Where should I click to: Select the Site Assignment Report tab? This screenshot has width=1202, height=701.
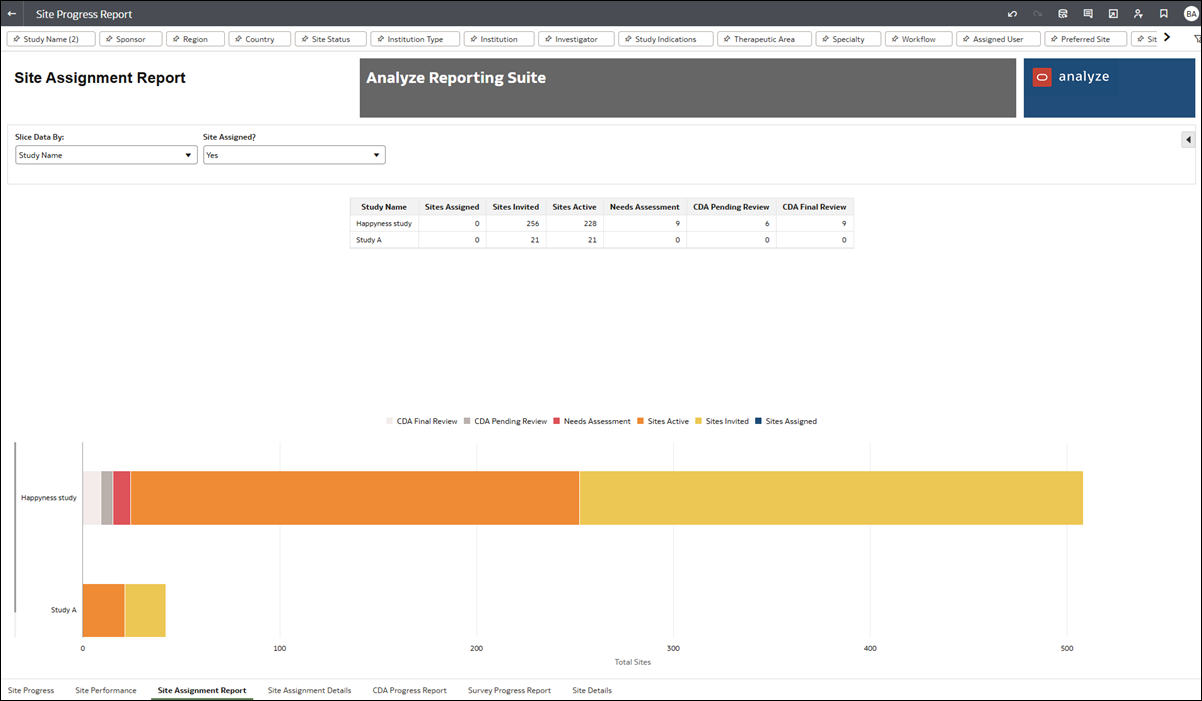[x=202, y=690]
